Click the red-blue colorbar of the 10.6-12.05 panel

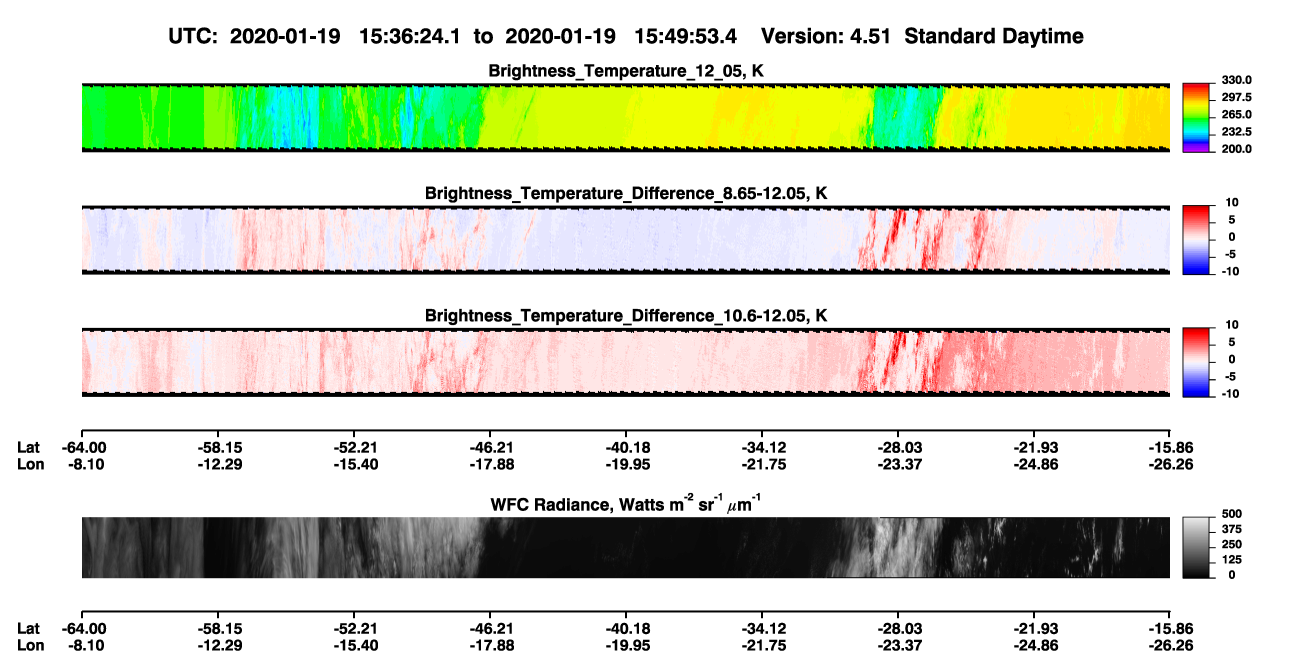coord(1196,362)
